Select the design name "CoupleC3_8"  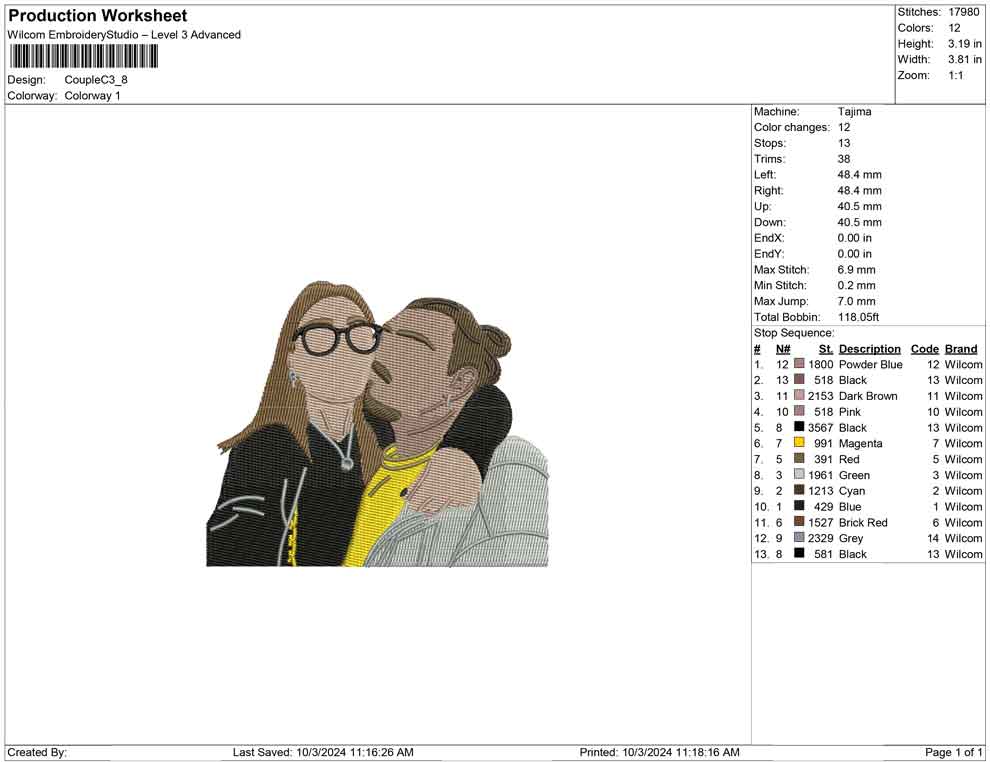tap(96, 80)
